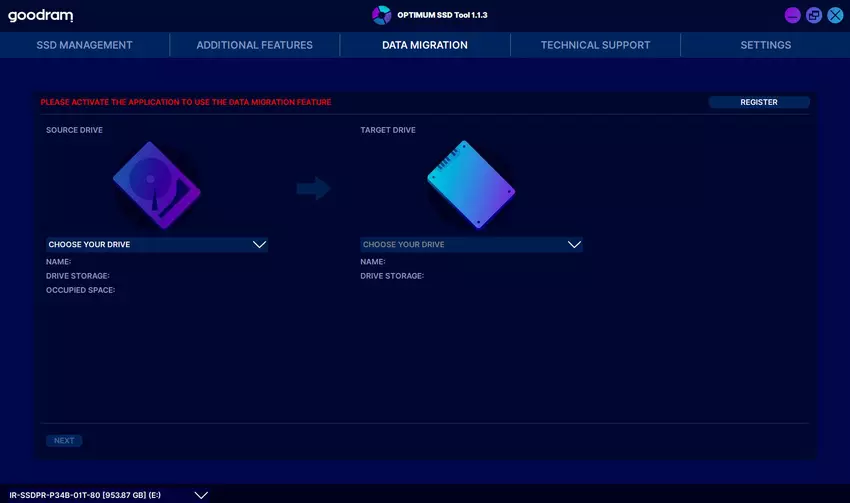Screen dimensions: 850x503
Task: Select the source hard disk drive icon
Action: pyautogui.click(x=157, y=185)
